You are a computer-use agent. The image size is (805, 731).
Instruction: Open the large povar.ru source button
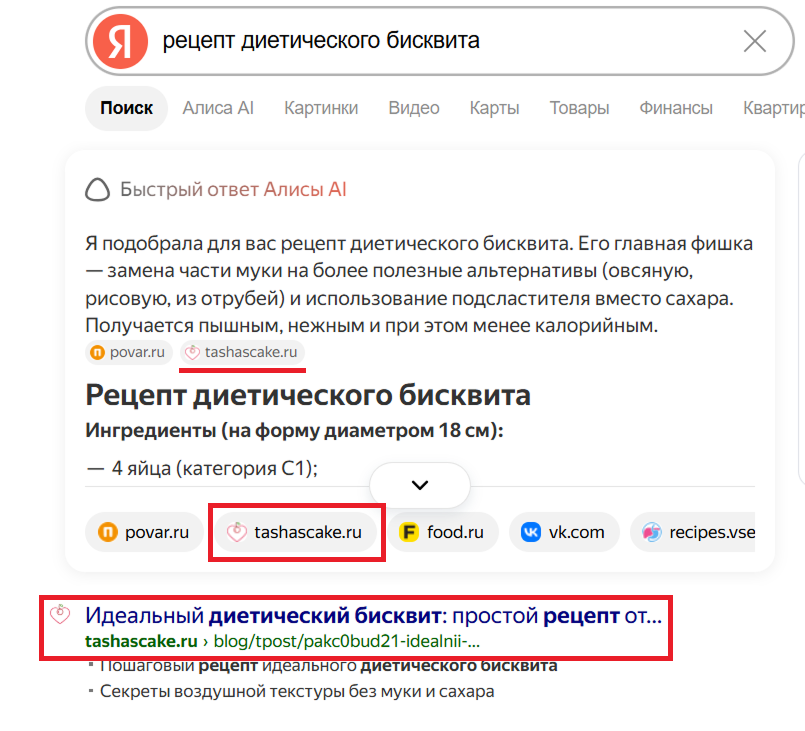144,532
